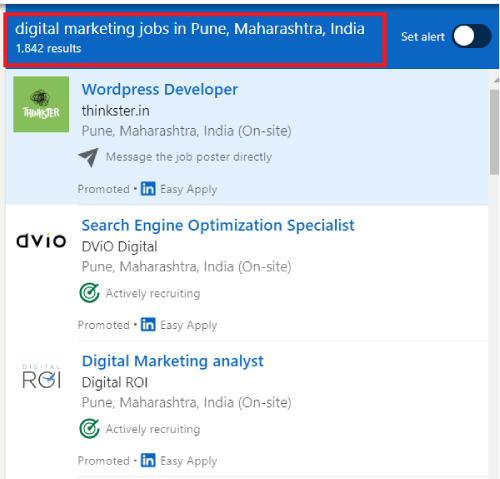Click the Digital ROI company logo
500x479 pixels.
tap(41, 377)
